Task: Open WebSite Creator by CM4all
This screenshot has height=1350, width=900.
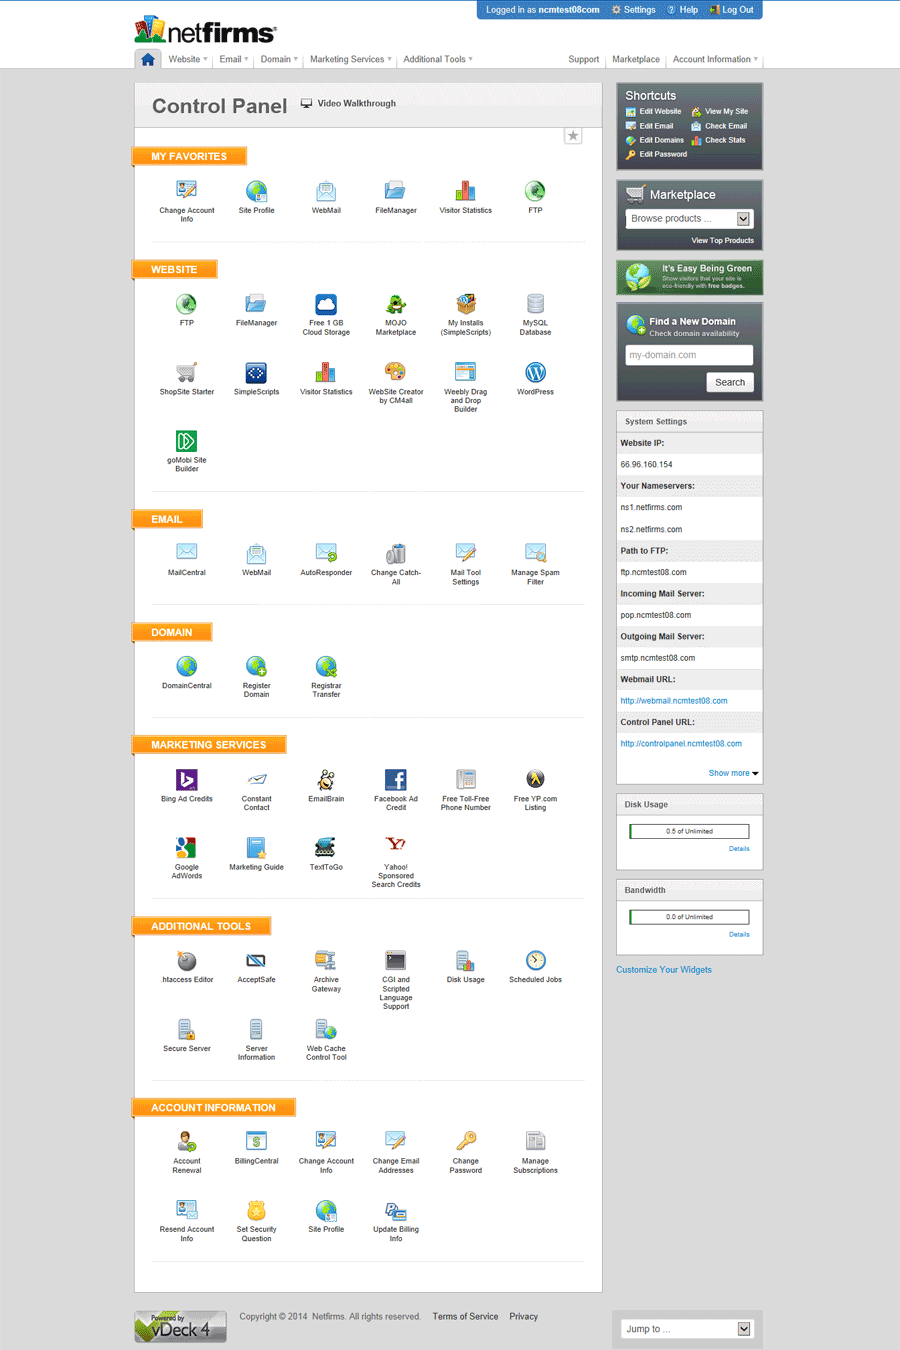Action: tap(396, 373)
